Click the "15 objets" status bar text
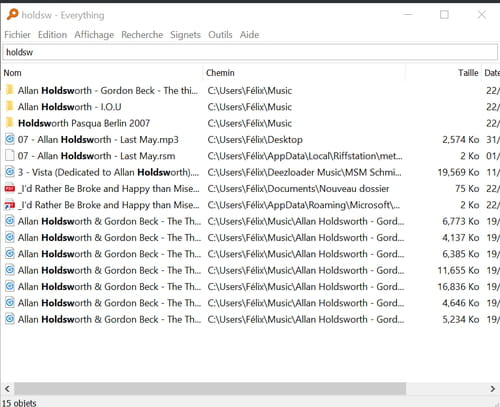Viewport: 500px width, 407px height. 19,403
